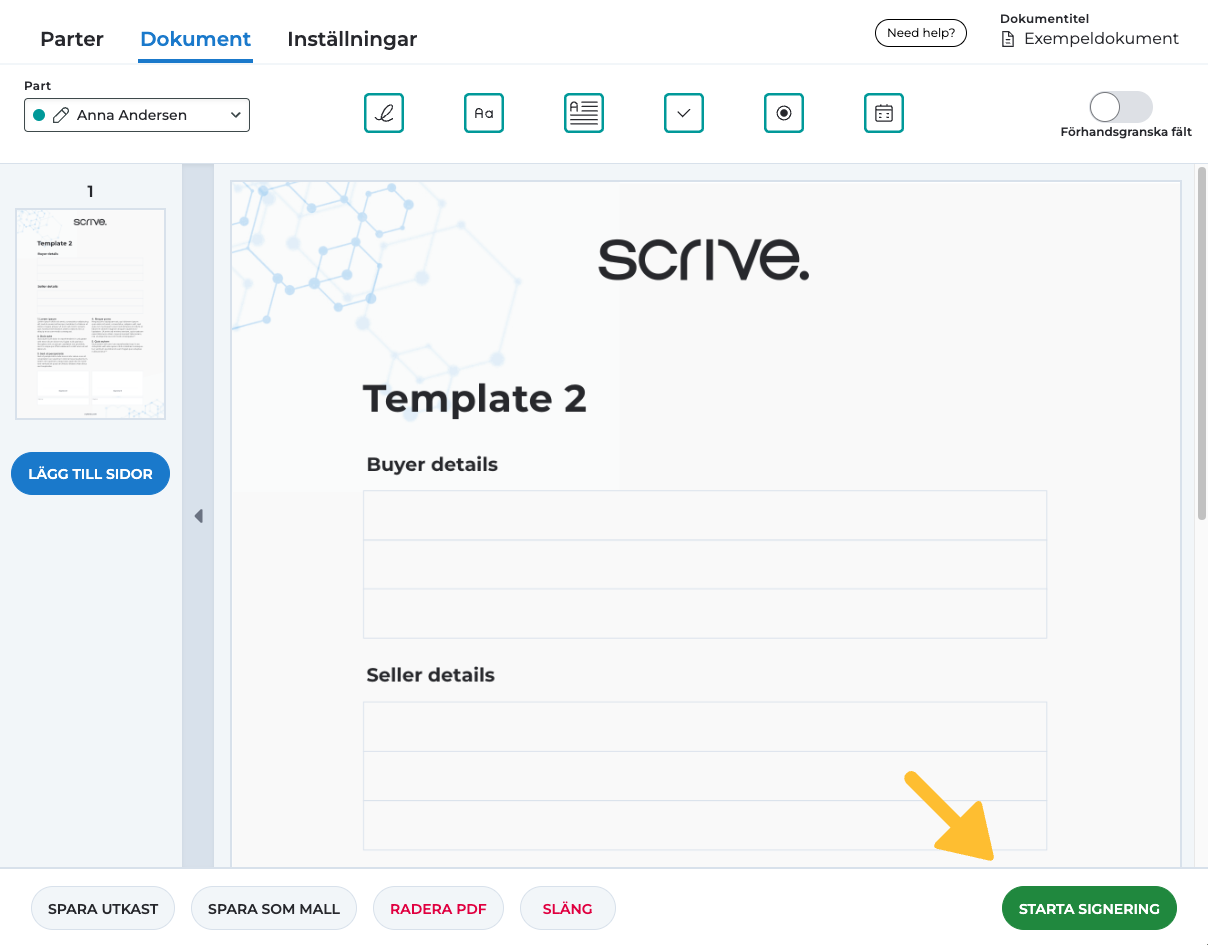The width and height of the screenshot is (1208, 945).
Task: Open the Part dropdown for Anna Andersen
Action: pos(137,115)
